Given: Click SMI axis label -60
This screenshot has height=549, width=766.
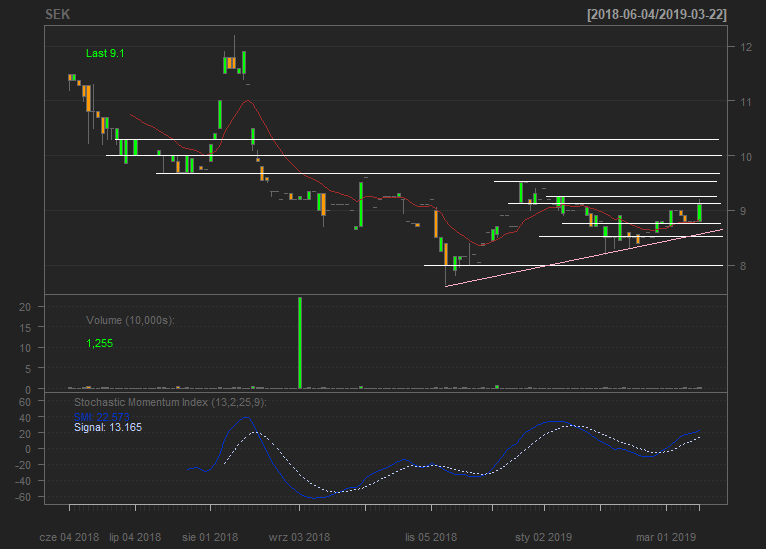Looking at the screenshot, I should click(22, 497).
